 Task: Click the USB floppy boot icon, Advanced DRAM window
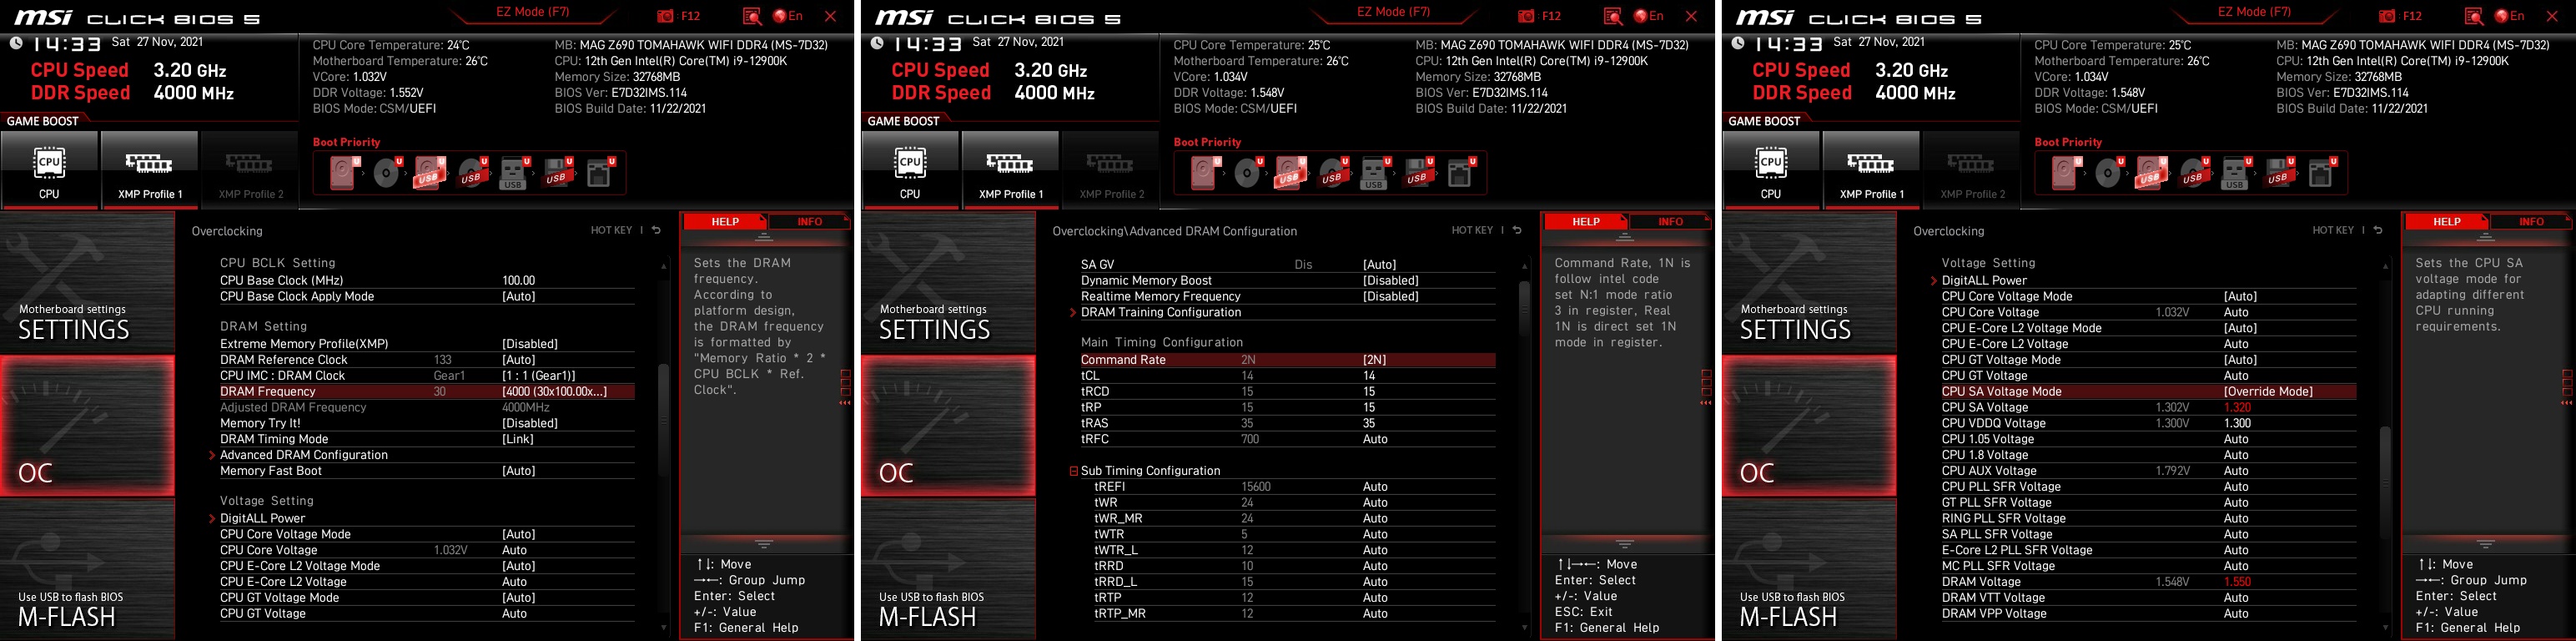(x=1418, y=173)
